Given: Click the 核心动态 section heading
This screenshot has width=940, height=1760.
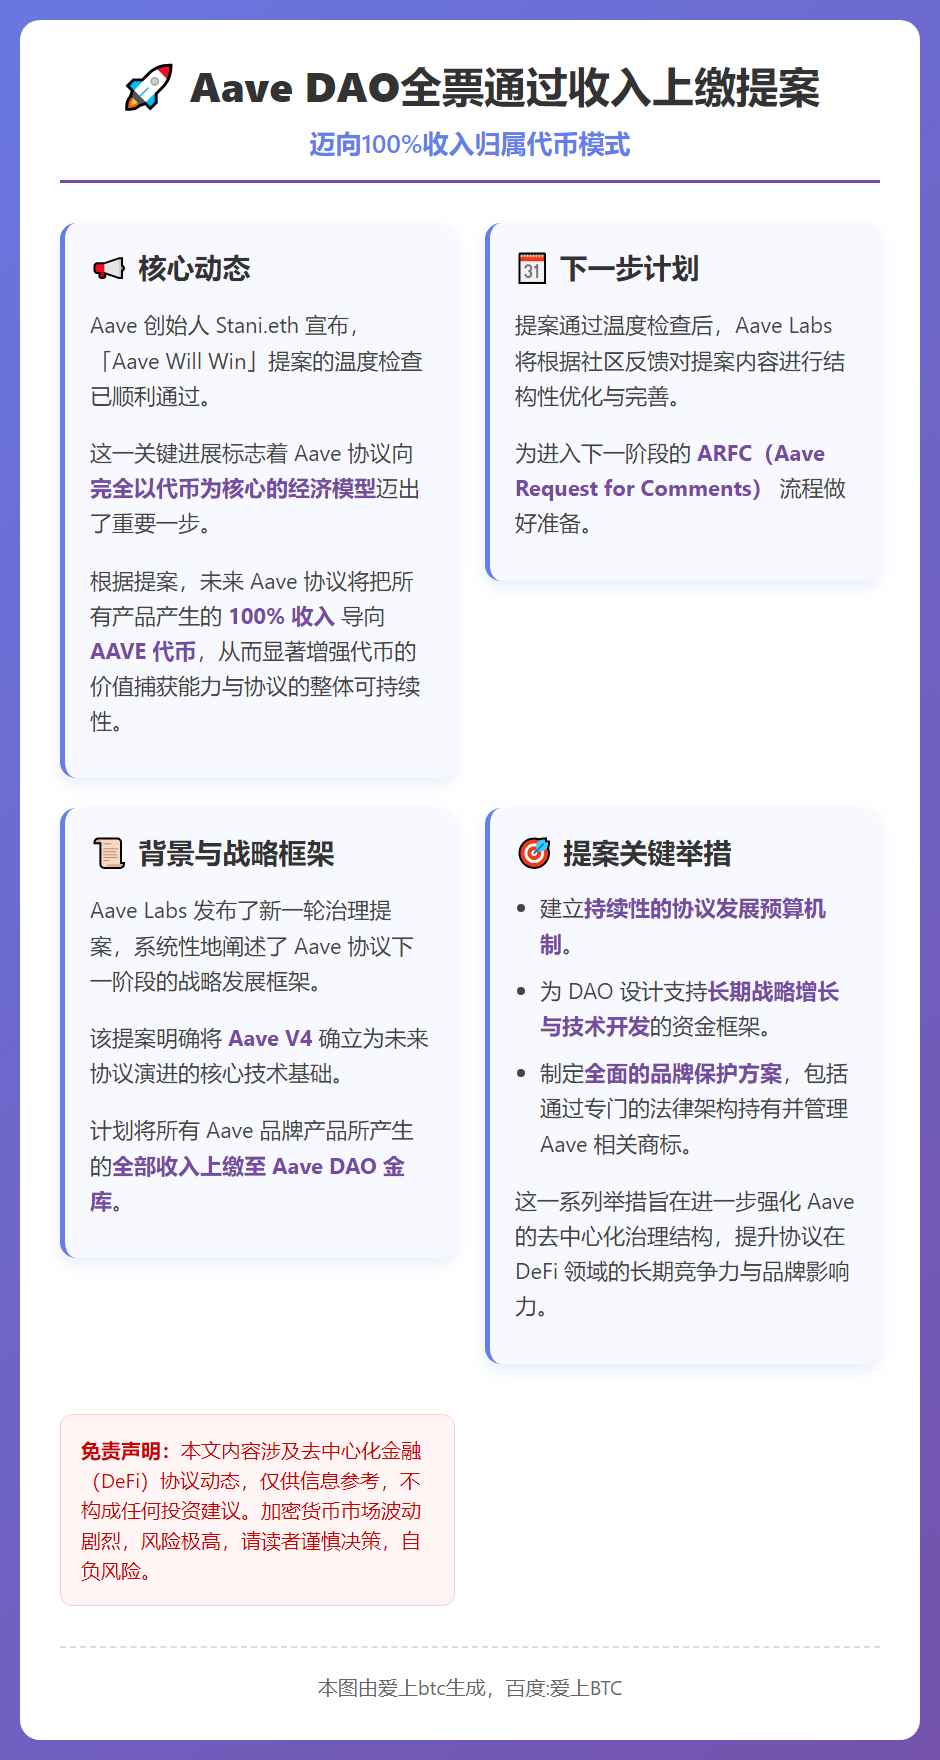Looking at the screenshot, I should (194, 269).
